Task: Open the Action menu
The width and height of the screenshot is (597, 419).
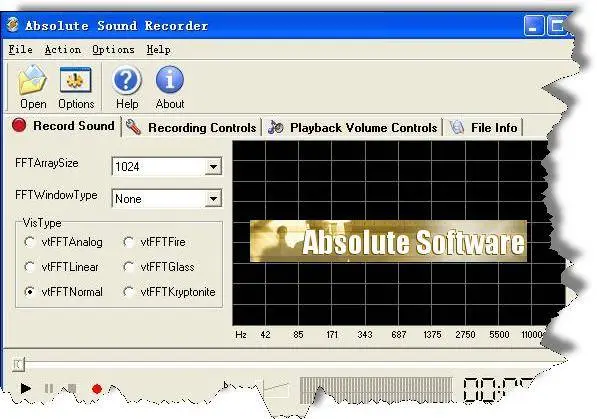Action: (x=63, y=50)
